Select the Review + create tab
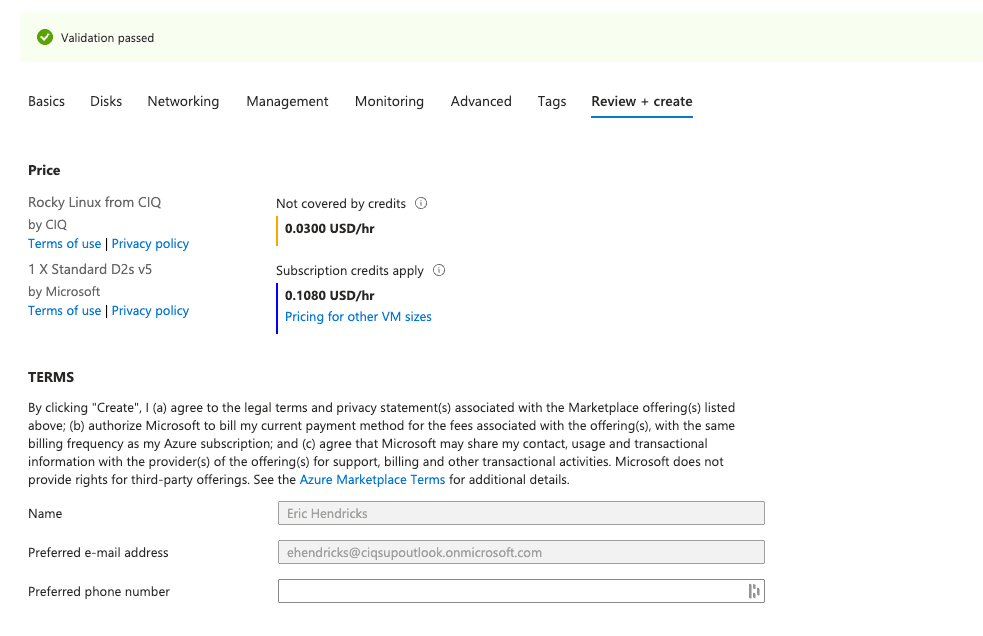The width and height of the screenshot is (983, 636). 642,101
